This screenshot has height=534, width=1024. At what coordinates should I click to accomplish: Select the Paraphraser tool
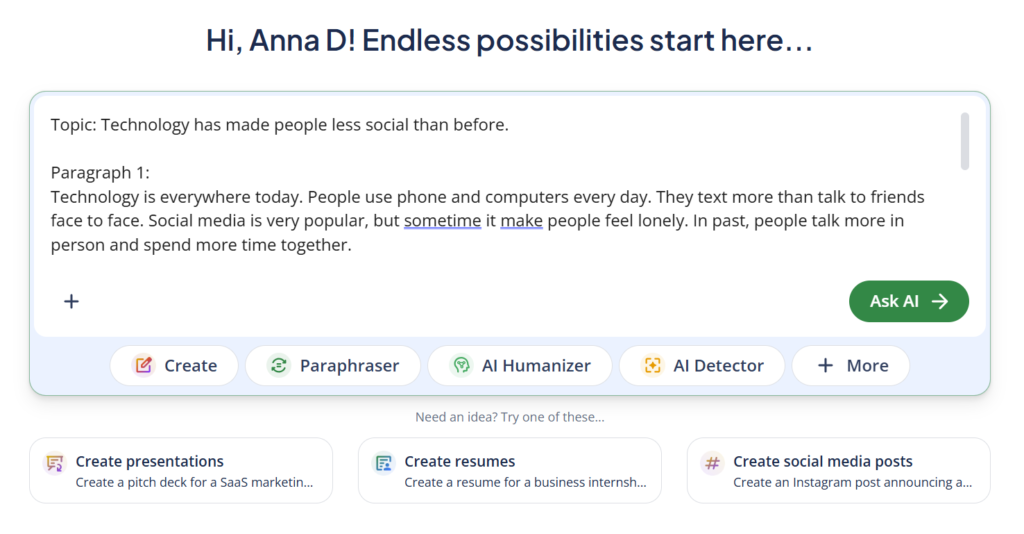[x=335, y=365]
